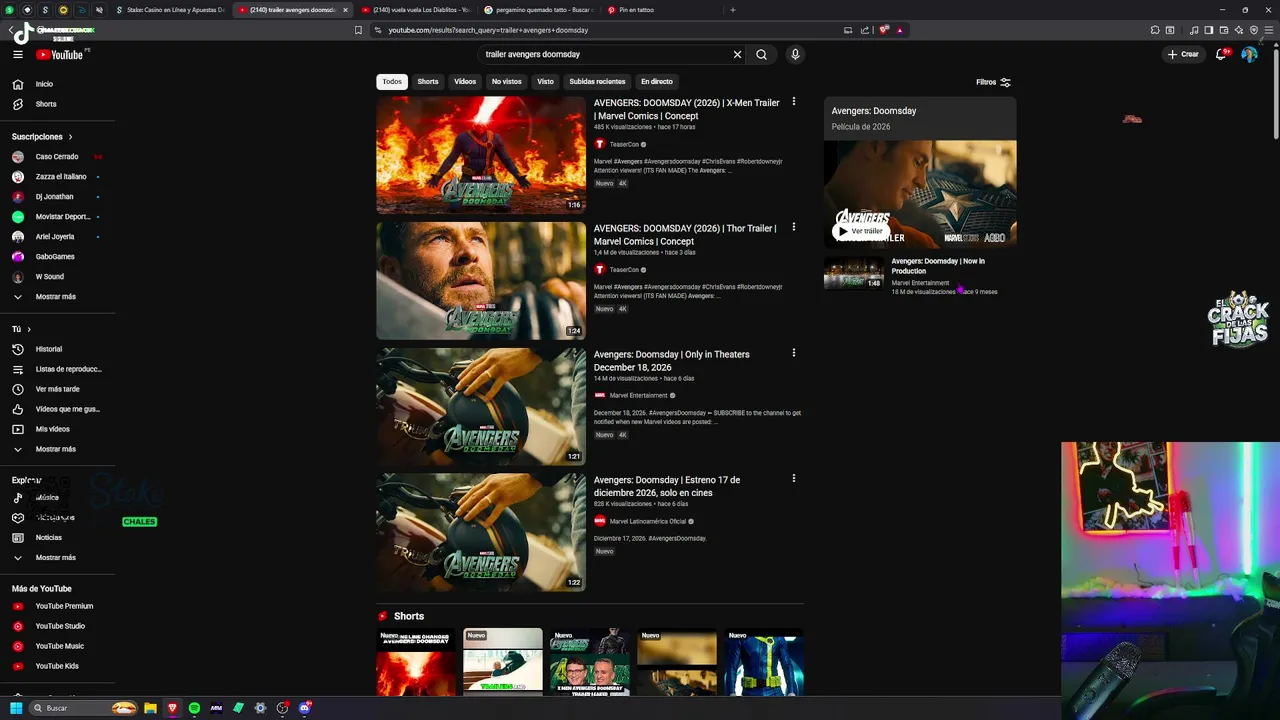Select the No vistos filter chip
The height and width of the screenshot is (720, 1280).
[x=506, y=81]
